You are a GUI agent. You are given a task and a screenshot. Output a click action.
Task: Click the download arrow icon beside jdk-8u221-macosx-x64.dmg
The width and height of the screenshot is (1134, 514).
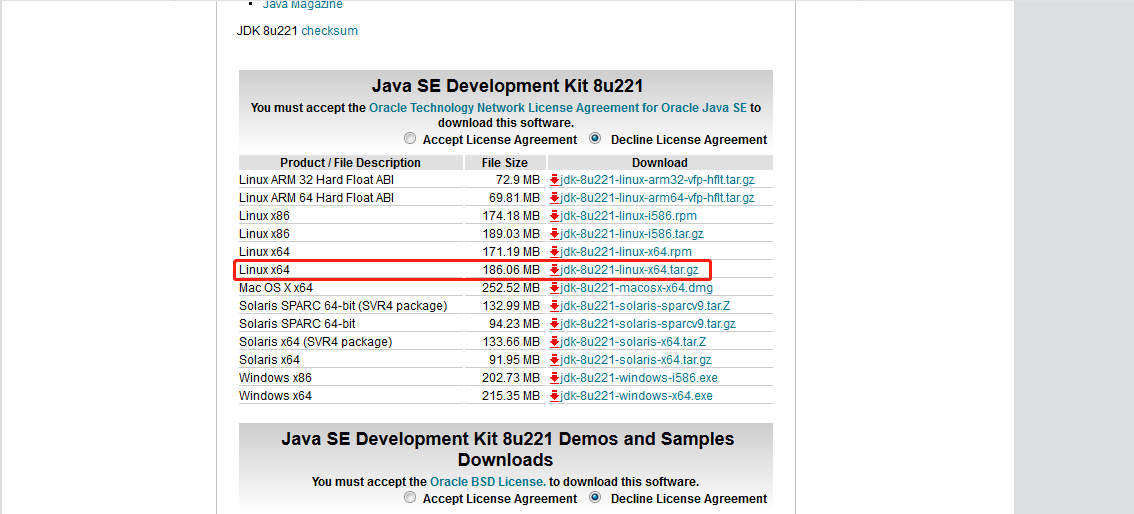pos(555,288)
